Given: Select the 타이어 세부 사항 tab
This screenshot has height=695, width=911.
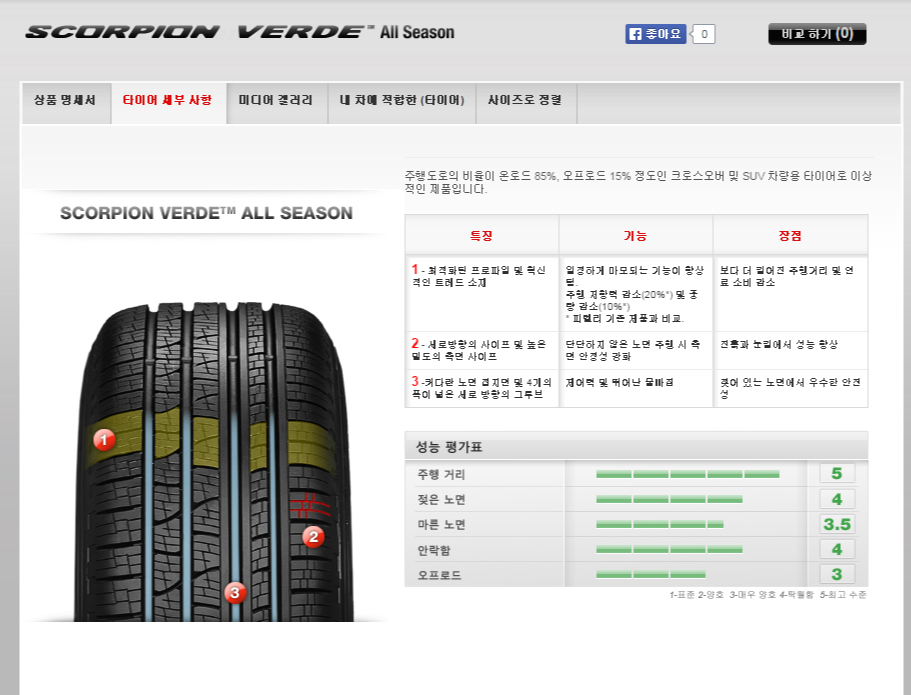Looking at the screenshot, I should click(x=168, y=102).
